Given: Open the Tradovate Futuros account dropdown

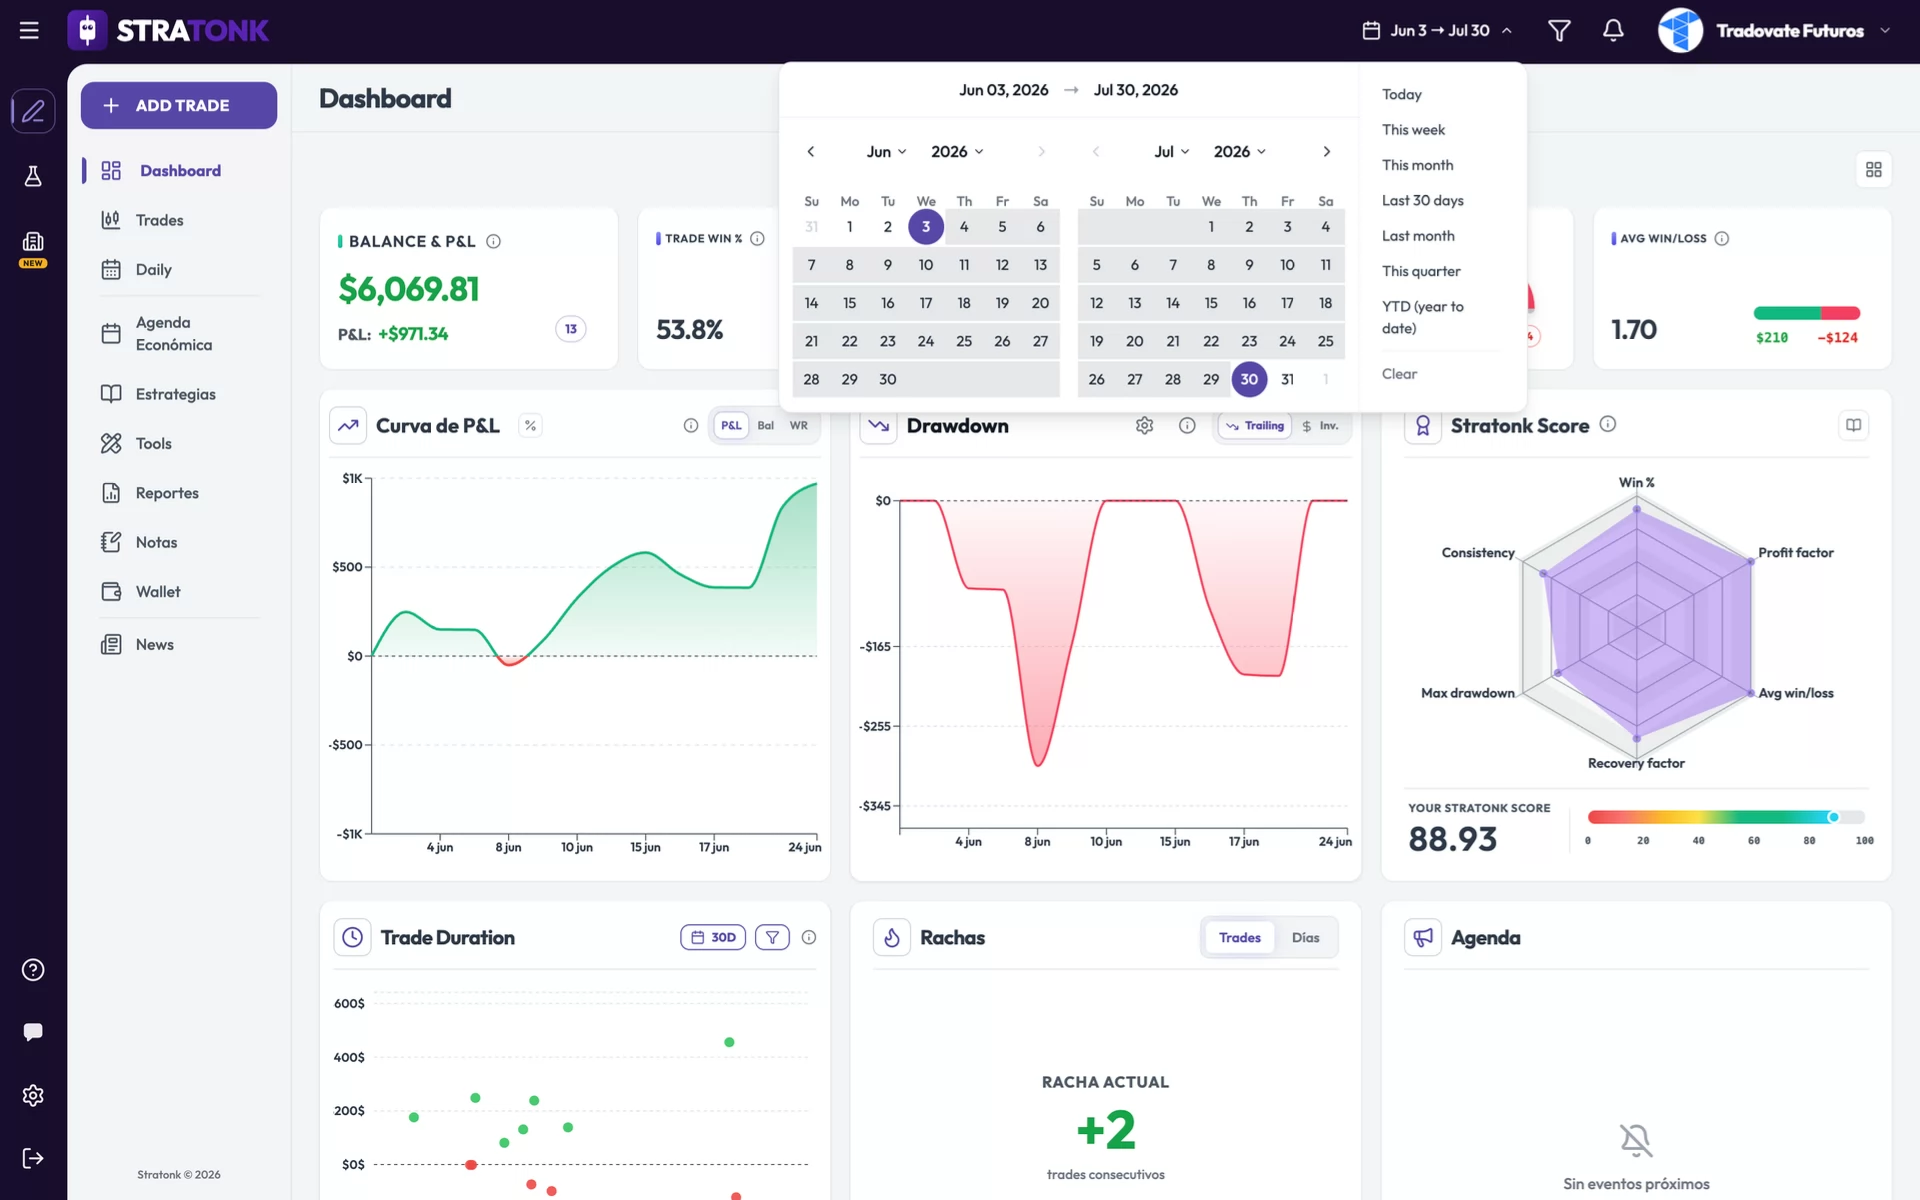Looking at the screenshot, I should pos(1775,30).
